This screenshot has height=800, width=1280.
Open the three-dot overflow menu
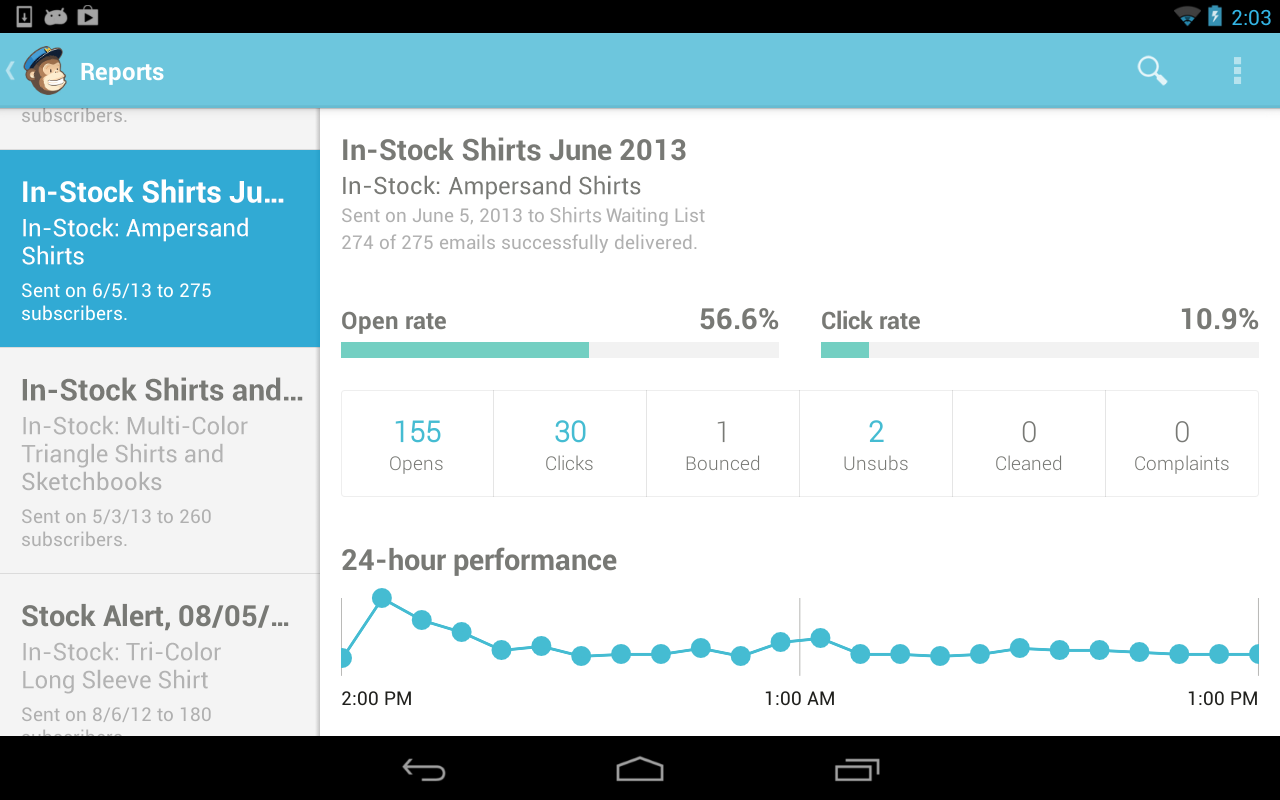tap(1237, 71)
